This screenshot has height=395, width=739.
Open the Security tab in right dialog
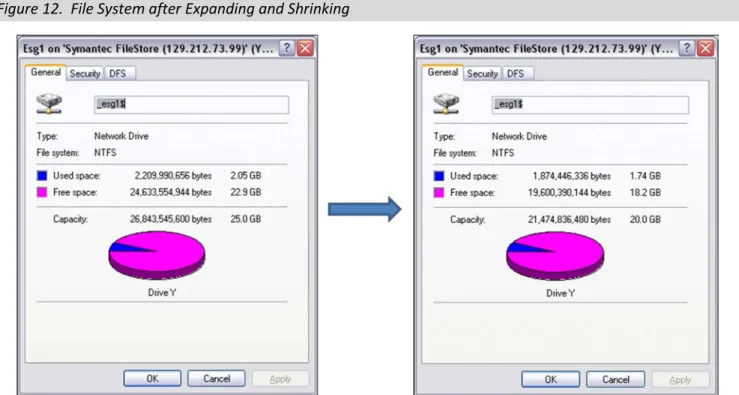pos(482,74)
